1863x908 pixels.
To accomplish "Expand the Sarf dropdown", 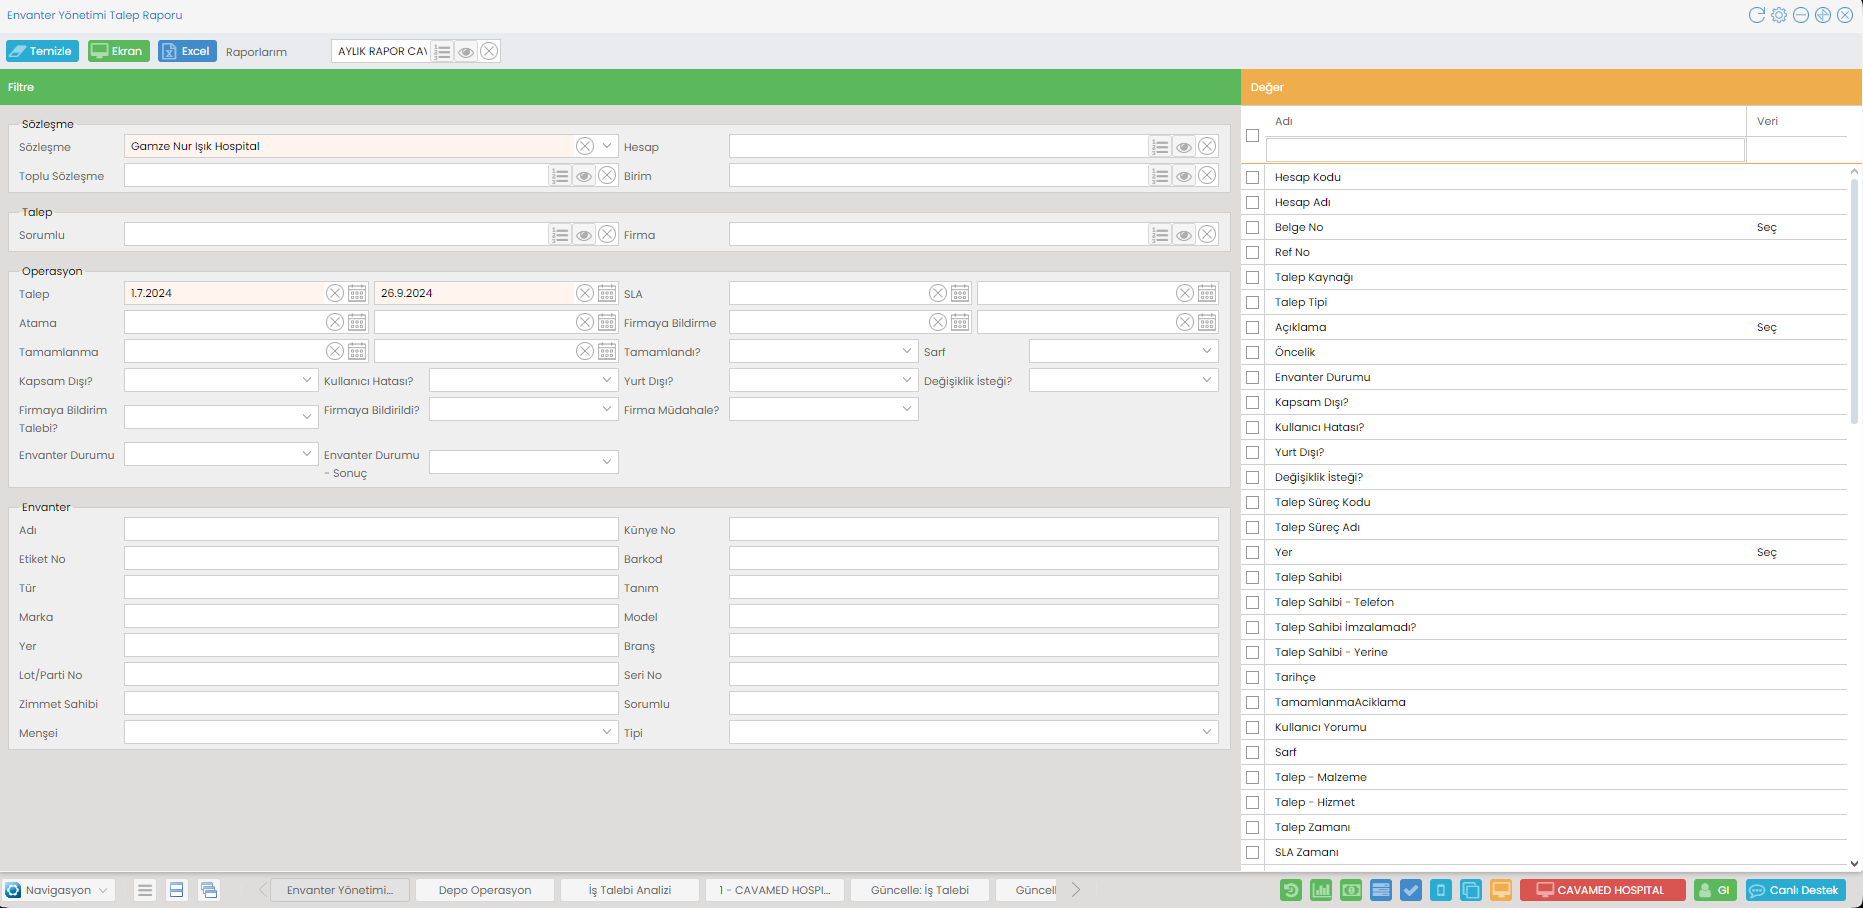I will 1207,351.
